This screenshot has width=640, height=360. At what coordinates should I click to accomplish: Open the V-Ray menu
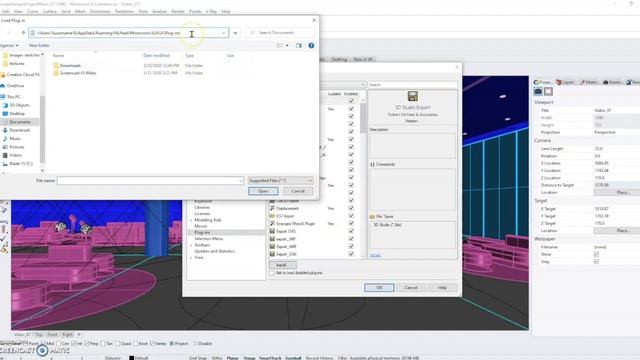coord(211,11)
